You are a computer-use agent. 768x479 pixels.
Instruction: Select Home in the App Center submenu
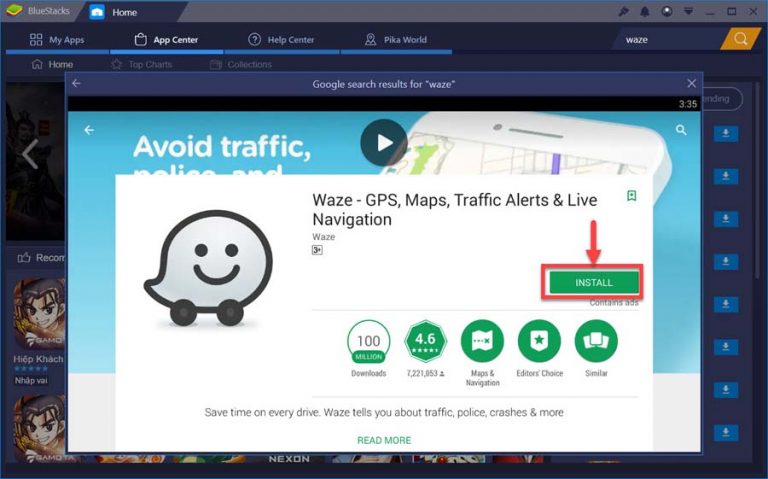point(52,64)
